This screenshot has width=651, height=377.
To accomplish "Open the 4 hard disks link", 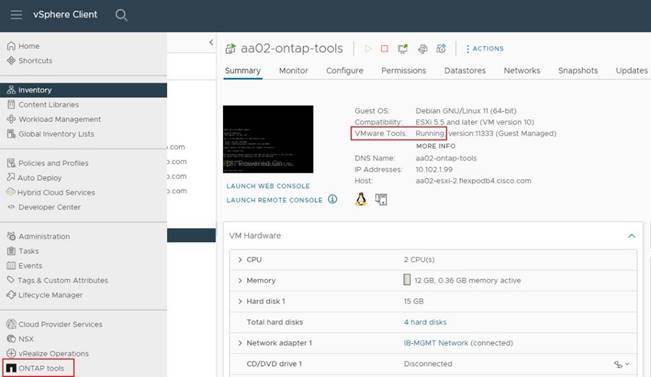I will pos(425,322).
